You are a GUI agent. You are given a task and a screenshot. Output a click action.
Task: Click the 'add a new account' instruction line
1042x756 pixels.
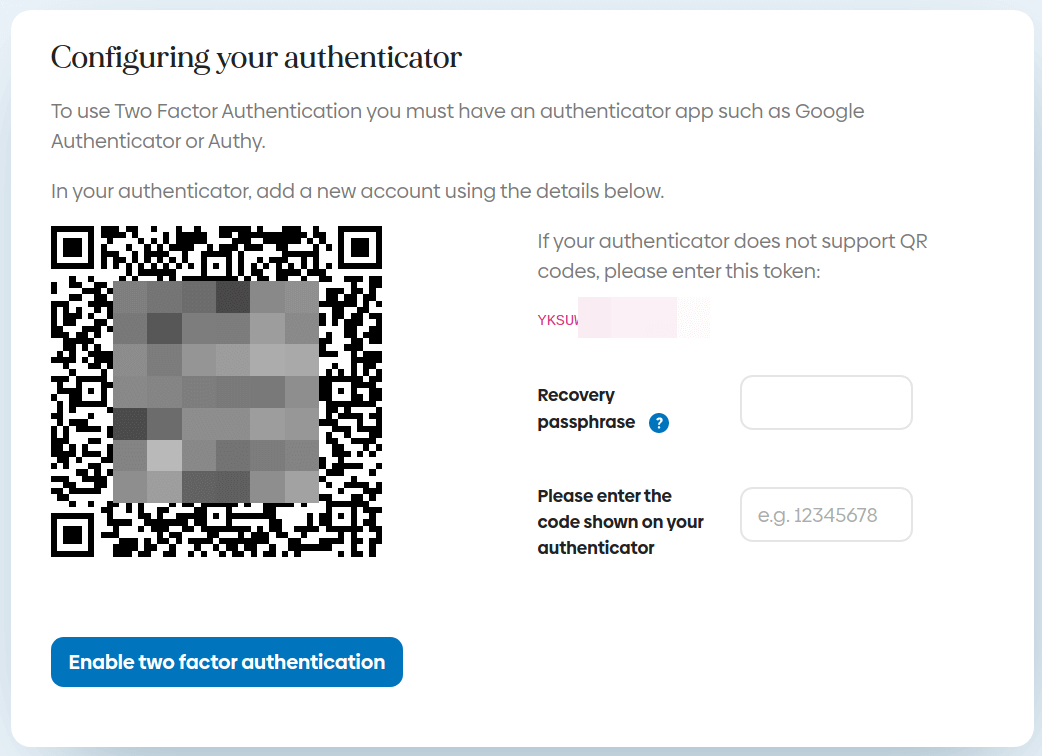357,190
